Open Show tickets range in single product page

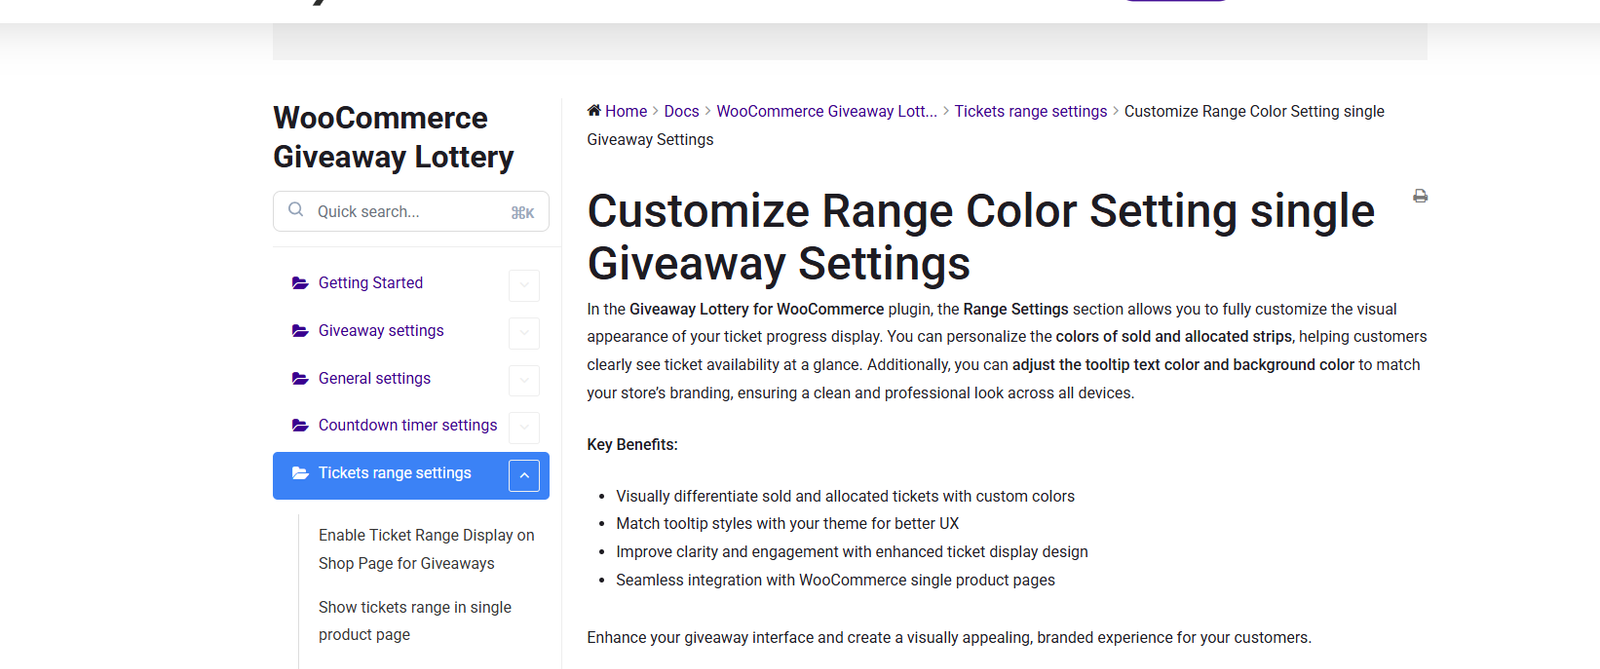414,621
